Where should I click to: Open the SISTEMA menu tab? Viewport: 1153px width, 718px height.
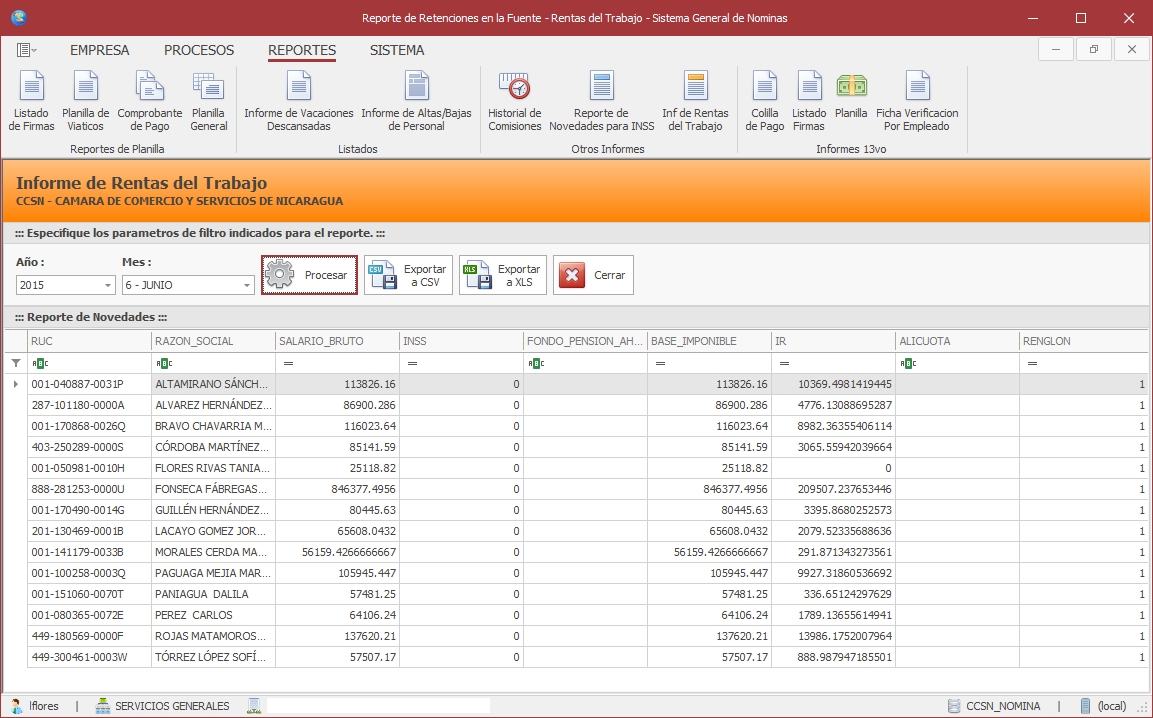pos(397,50)
